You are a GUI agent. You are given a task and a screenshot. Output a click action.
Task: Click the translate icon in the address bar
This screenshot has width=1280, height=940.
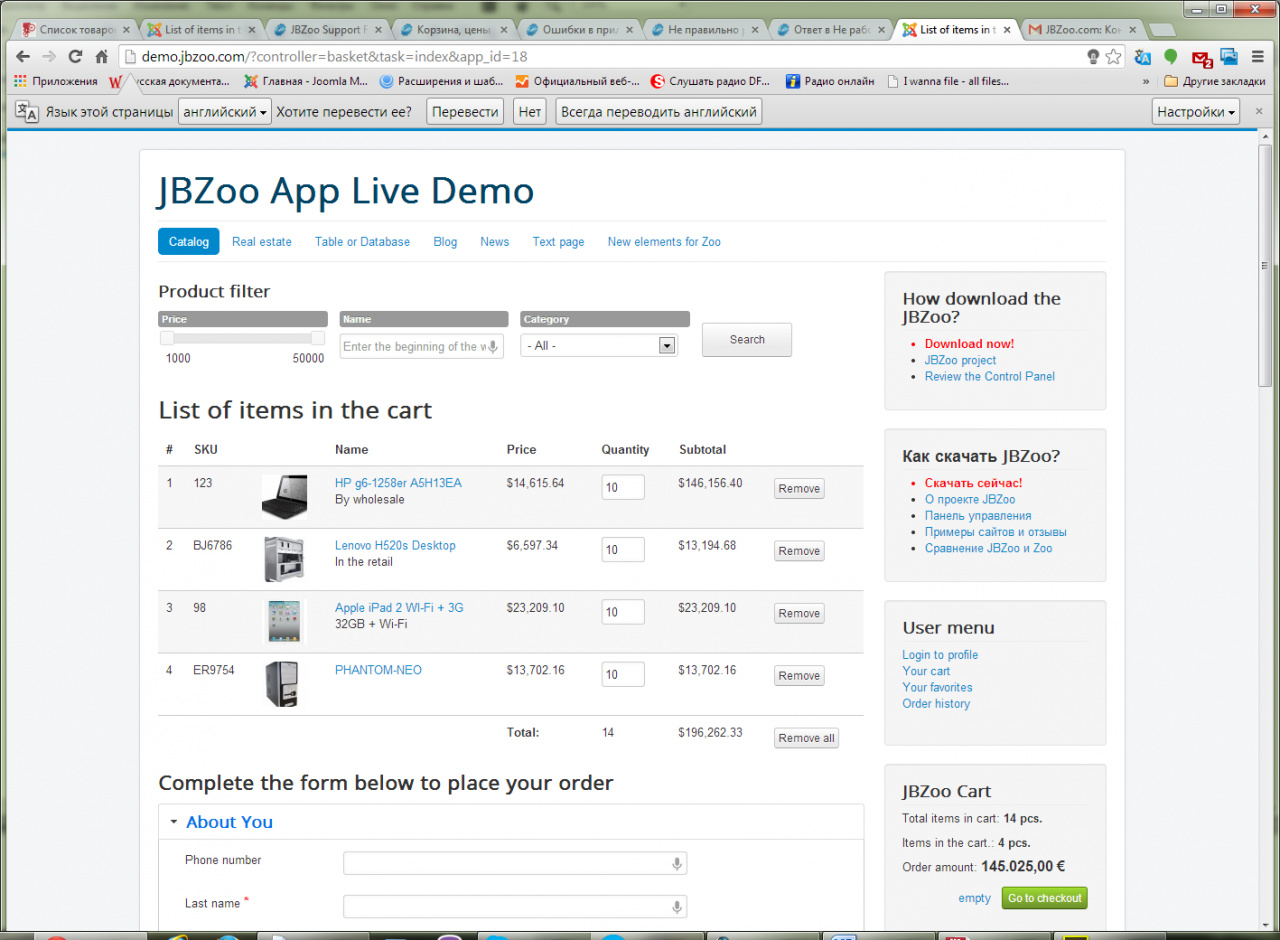[x=1142, y=57]
